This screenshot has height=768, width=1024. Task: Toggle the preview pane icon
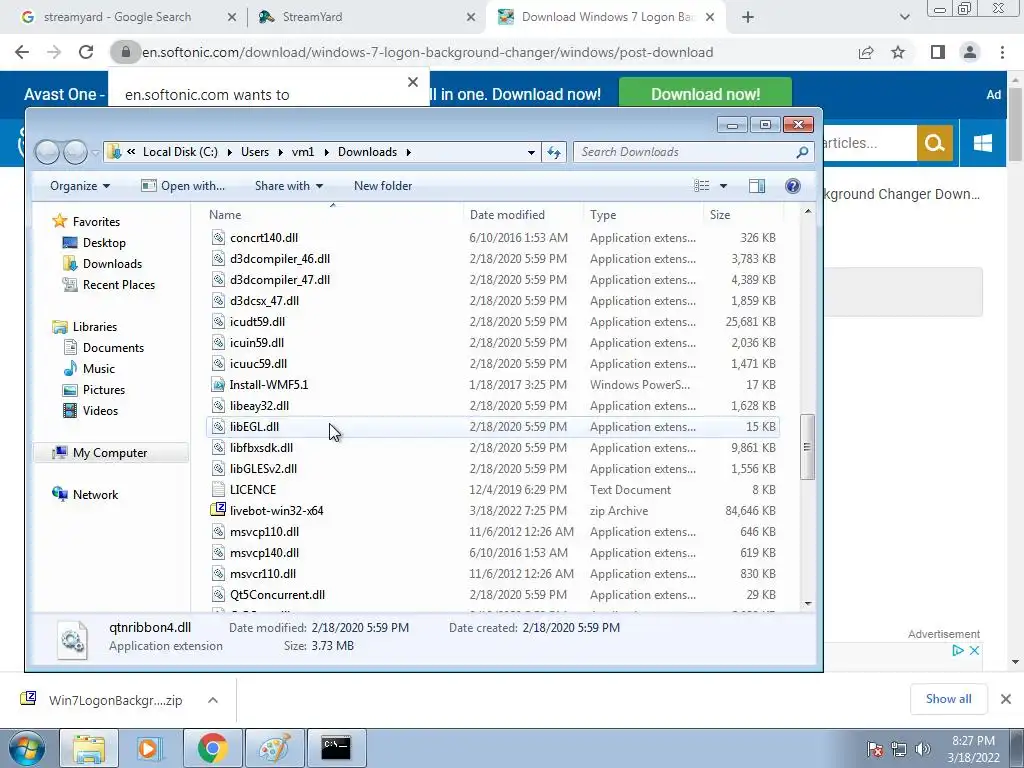tap(757, 186)
